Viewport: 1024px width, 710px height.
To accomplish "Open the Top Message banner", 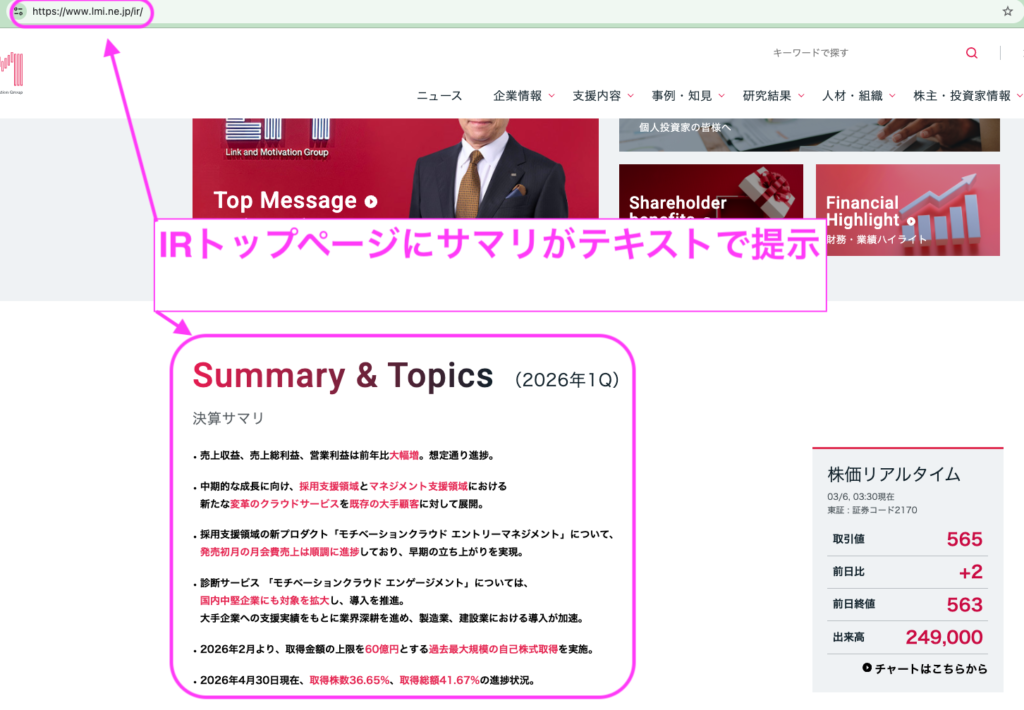I will click(x=395, y=169).
